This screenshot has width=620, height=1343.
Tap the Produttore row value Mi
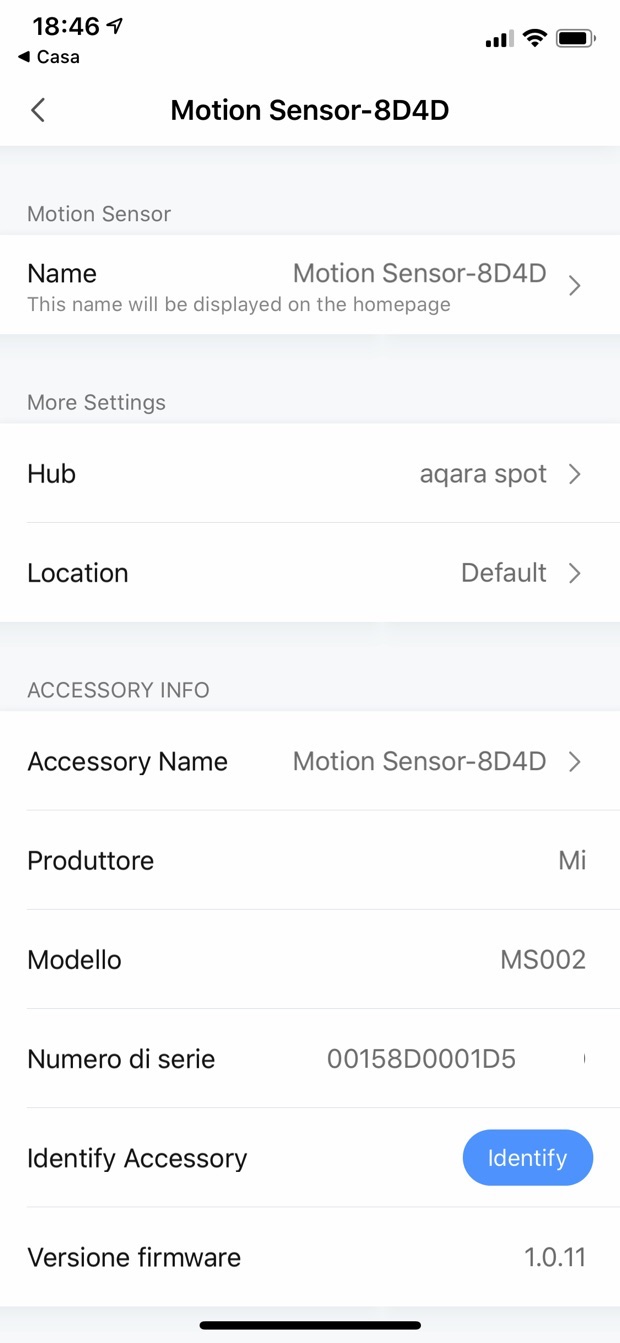click(572, 861)
